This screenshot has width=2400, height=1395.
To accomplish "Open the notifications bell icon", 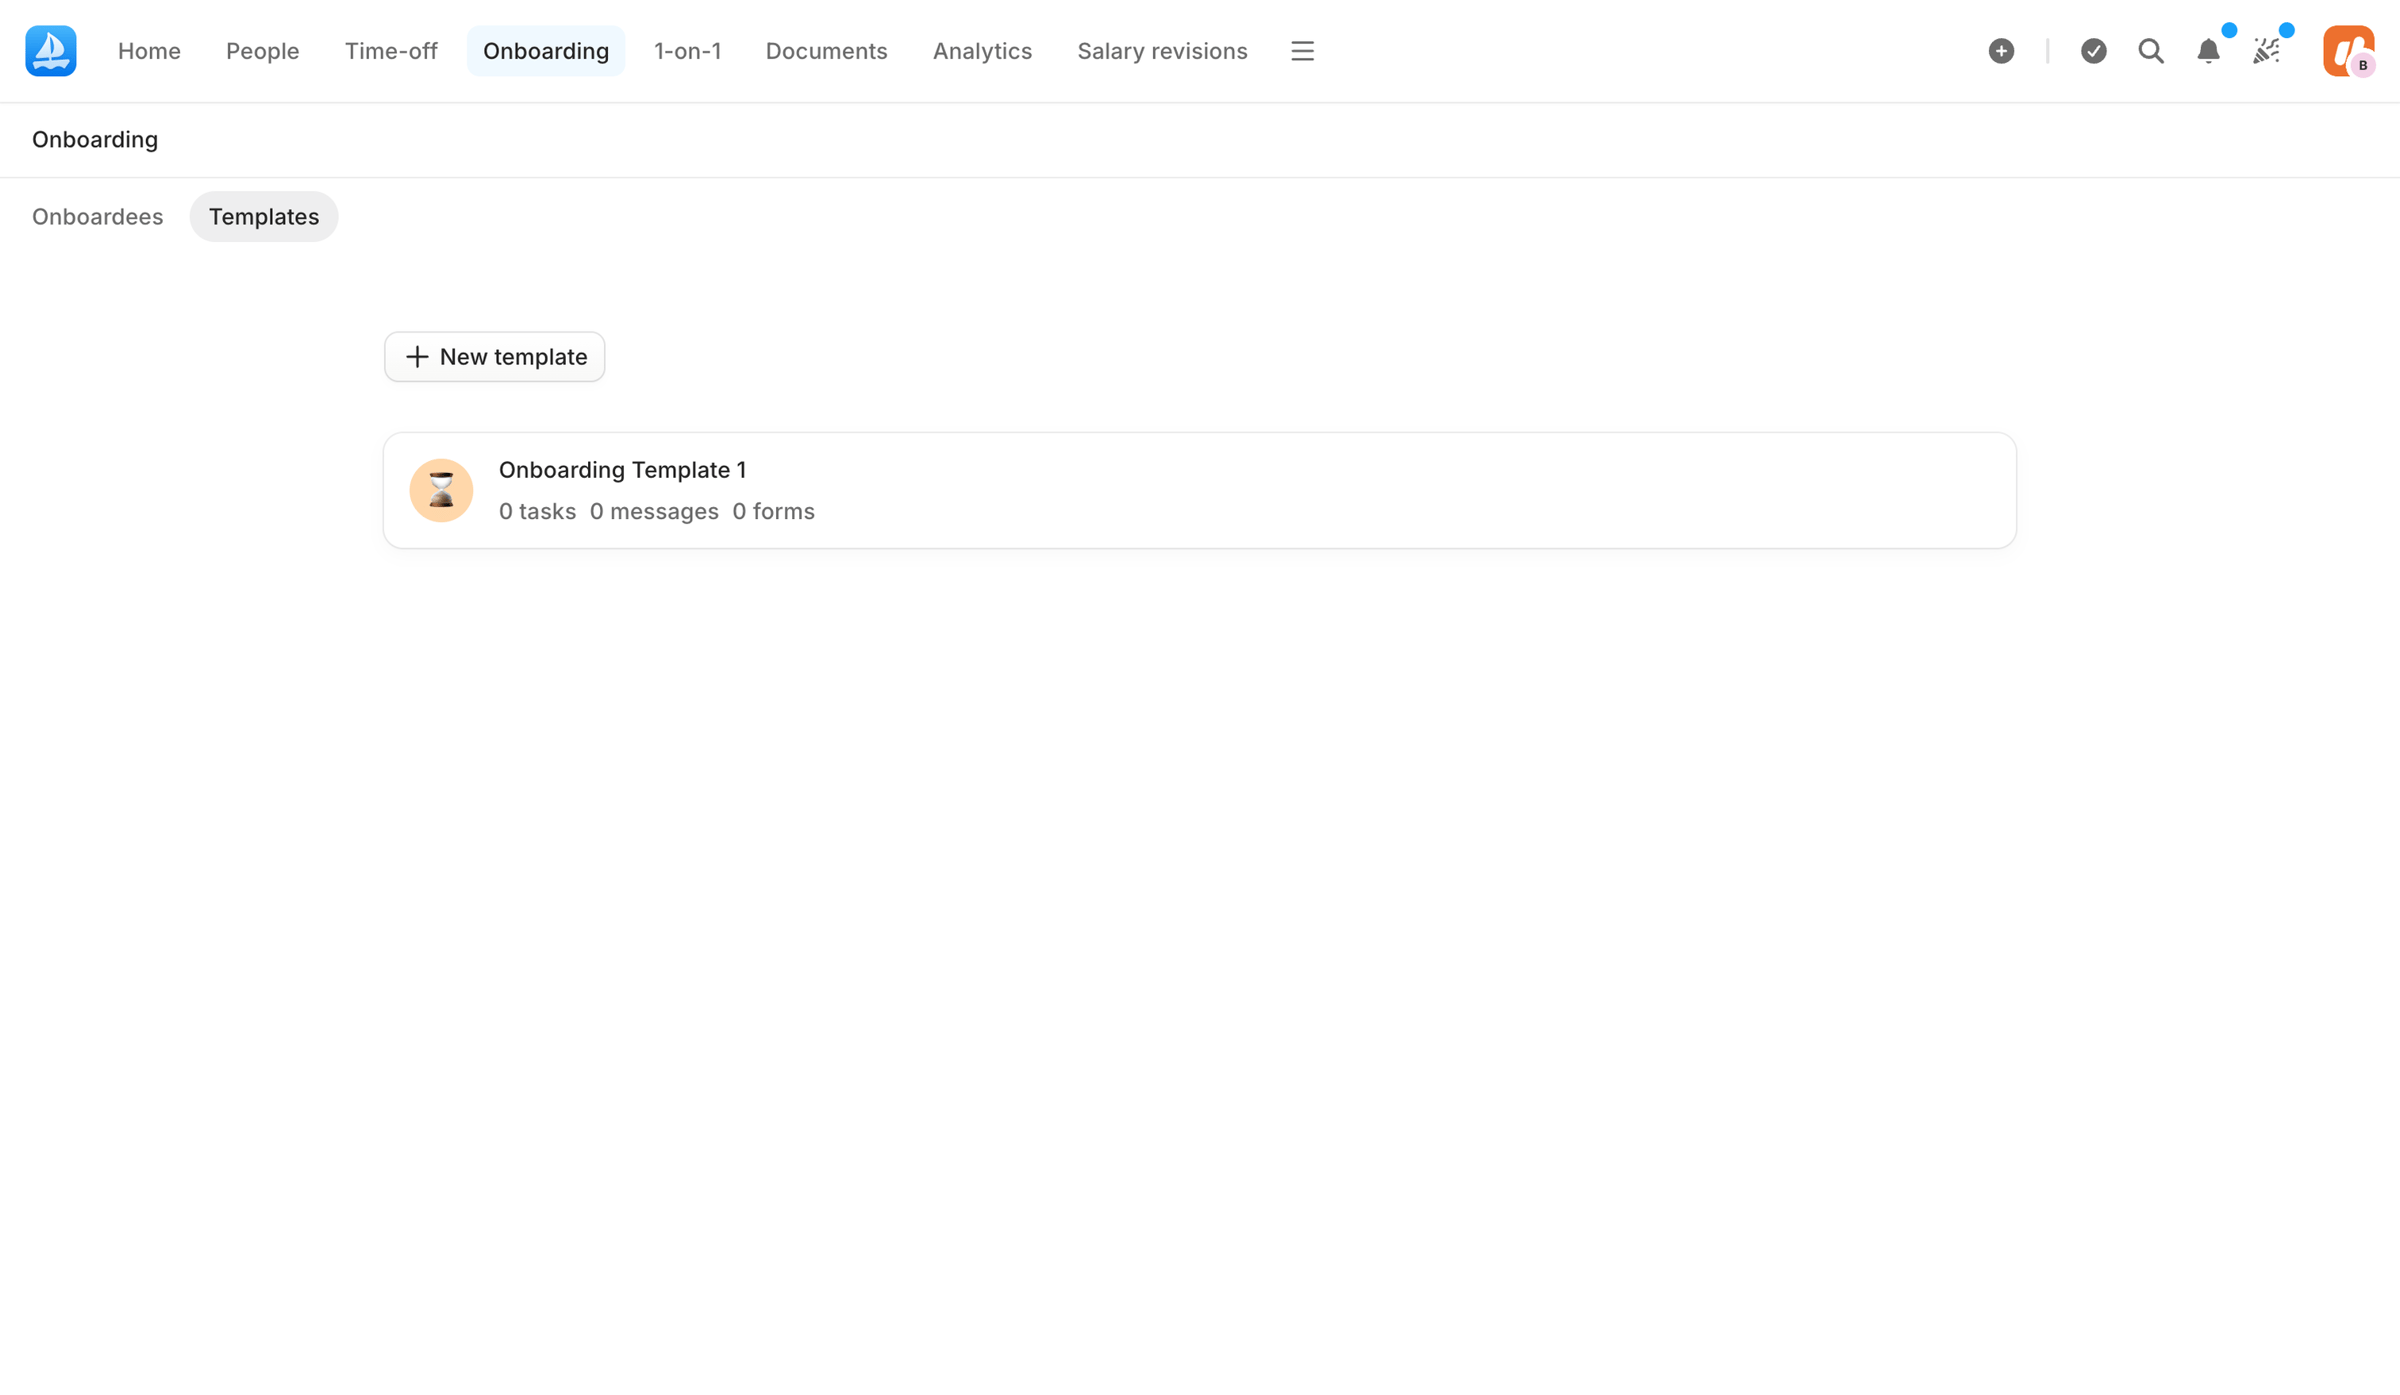I will click(x=2209, y=51).
